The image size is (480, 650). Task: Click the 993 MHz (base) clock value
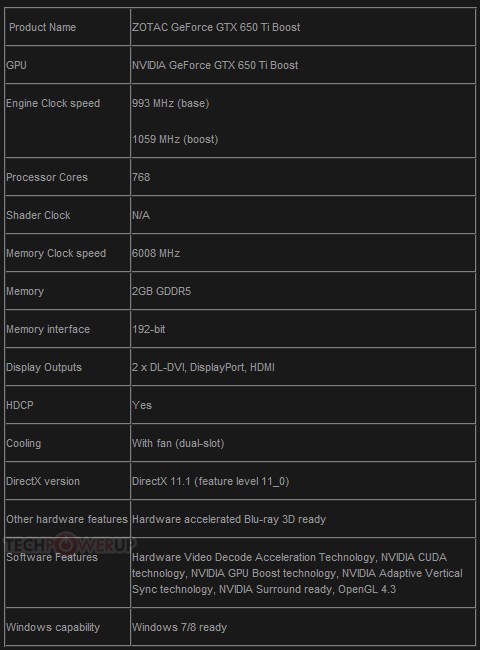pyautogui.click(x=170, y=103)
